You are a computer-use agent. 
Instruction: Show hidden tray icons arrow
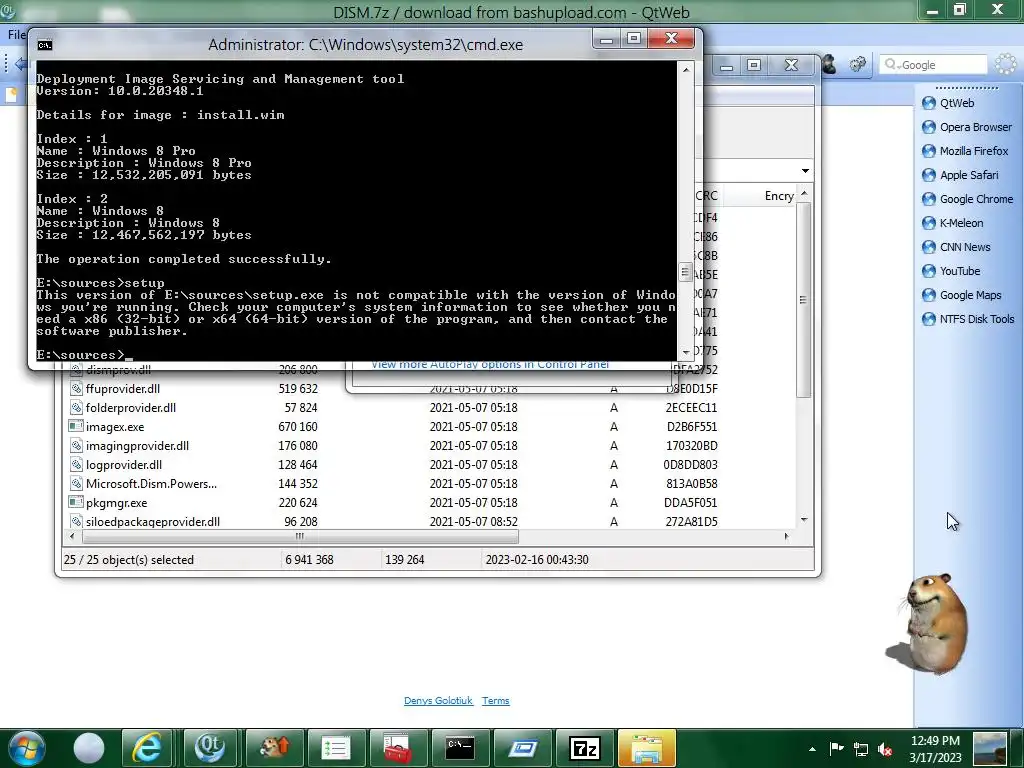(812, 749)
